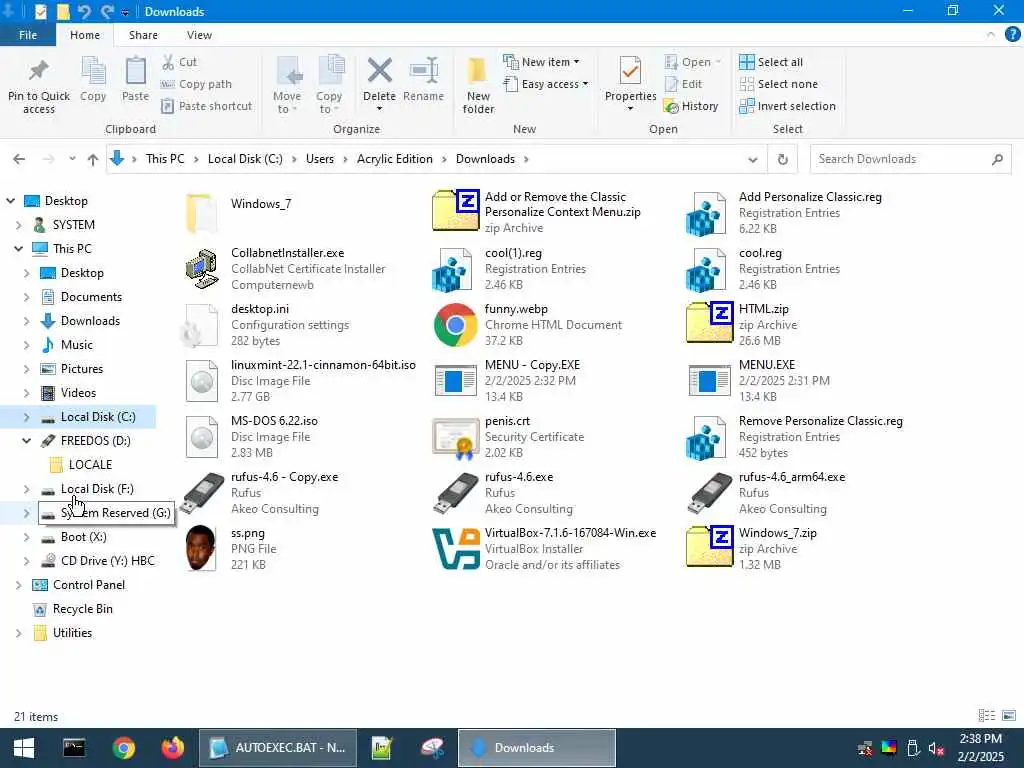
Task: Select the MENU.EXE application icon
Action: pyautogui.click(x=710, y=381)
